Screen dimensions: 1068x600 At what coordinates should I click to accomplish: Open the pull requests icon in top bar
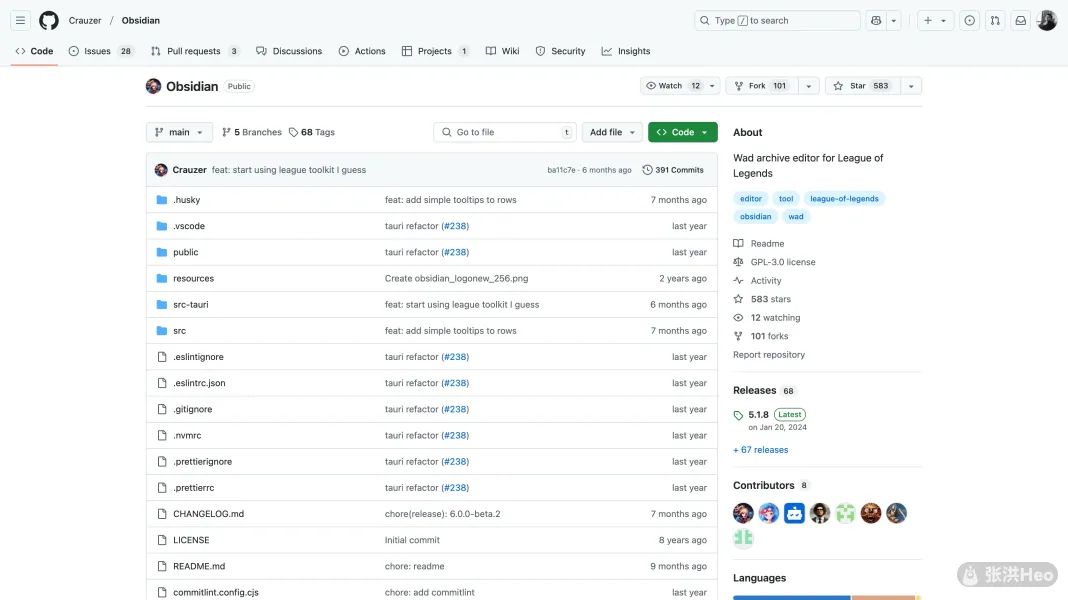pyautogui.click(x=995, y=20)
